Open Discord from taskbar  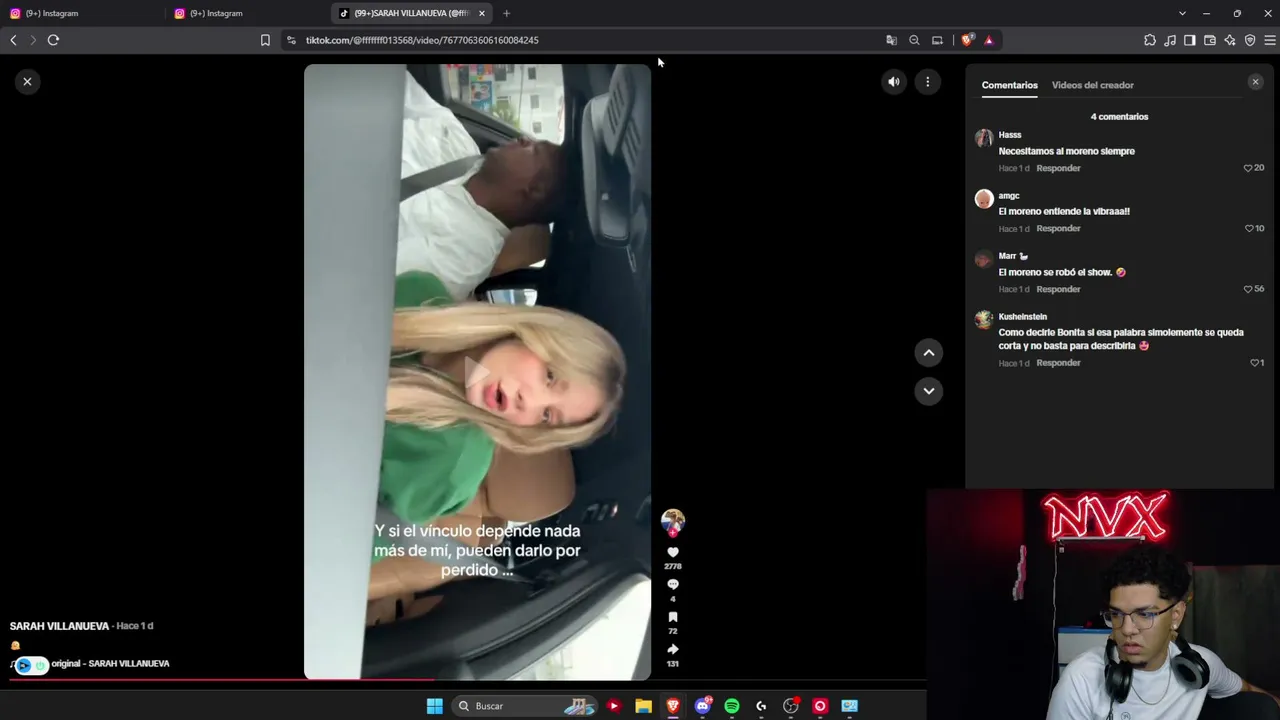point(703,706)
